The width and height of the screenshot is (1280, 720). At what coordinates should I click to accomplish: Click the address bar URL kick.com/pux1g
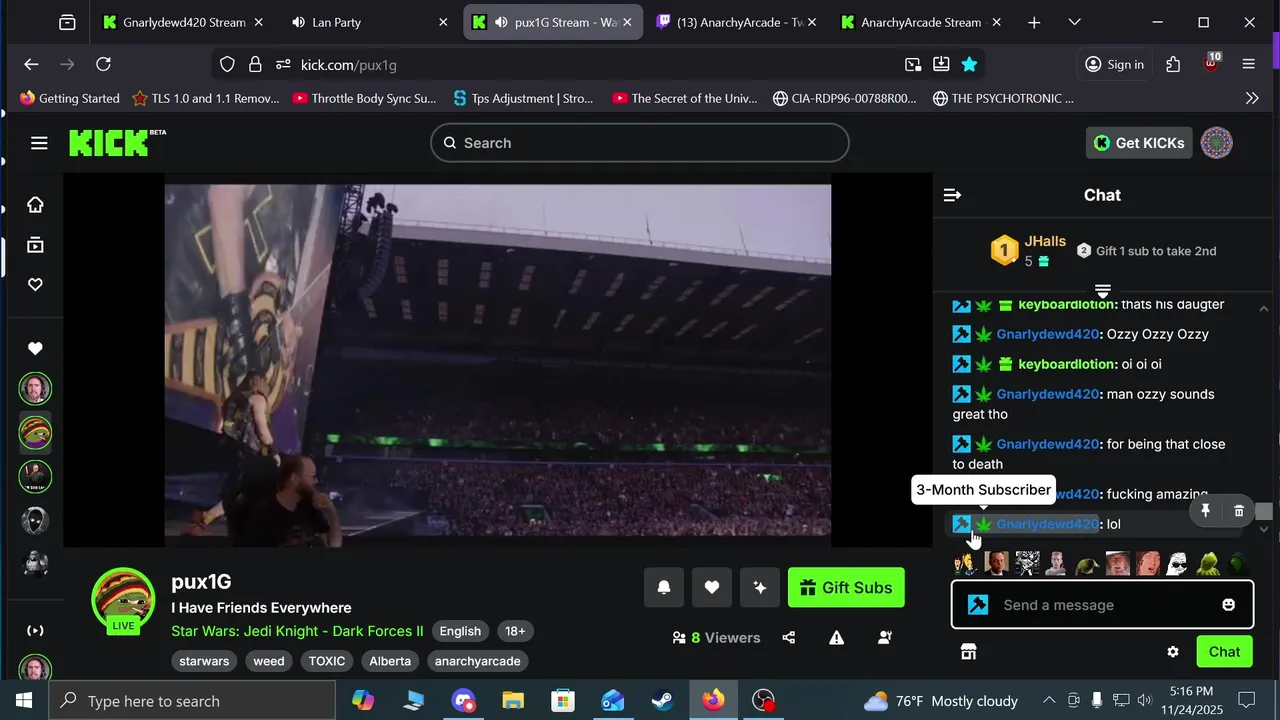click(x=349, y=65)
